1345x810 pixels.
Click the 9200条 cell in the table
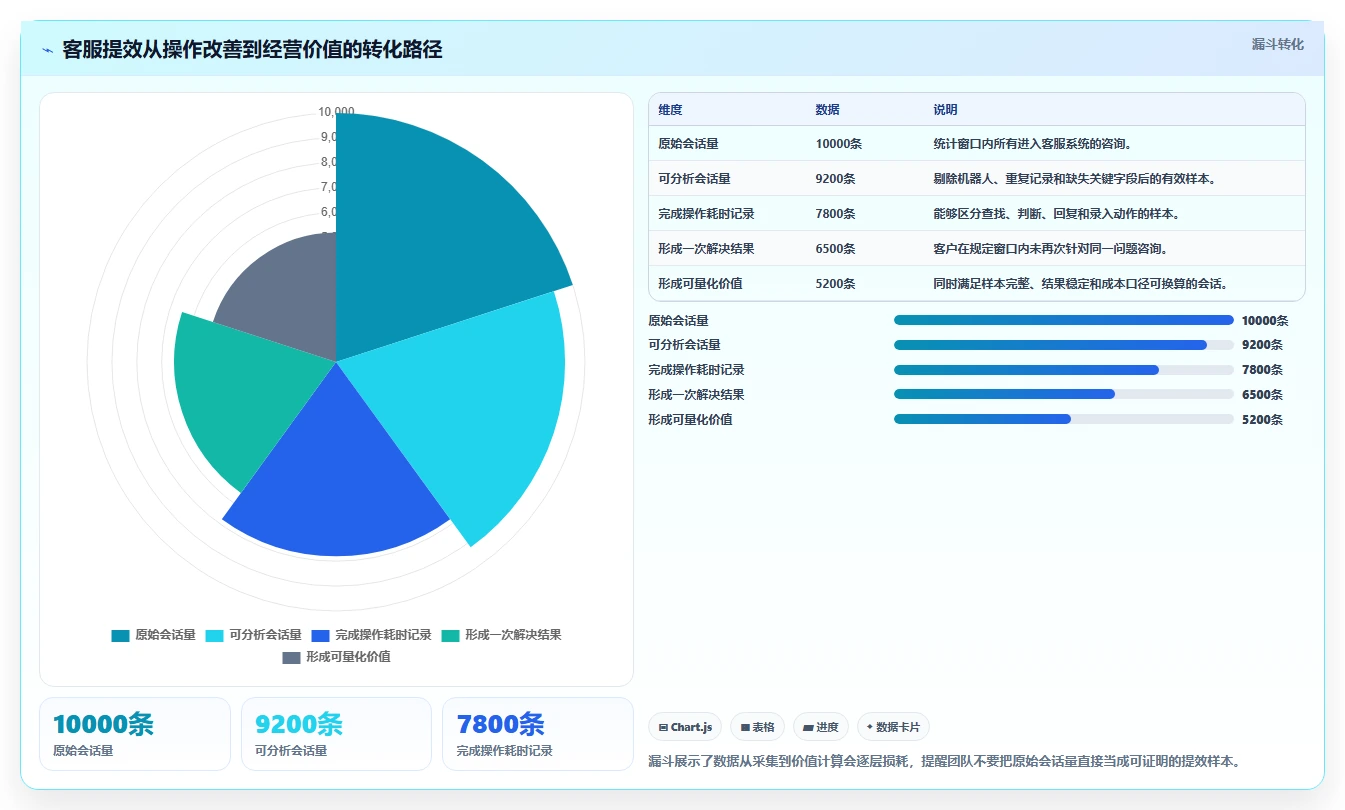click(835, 179)
